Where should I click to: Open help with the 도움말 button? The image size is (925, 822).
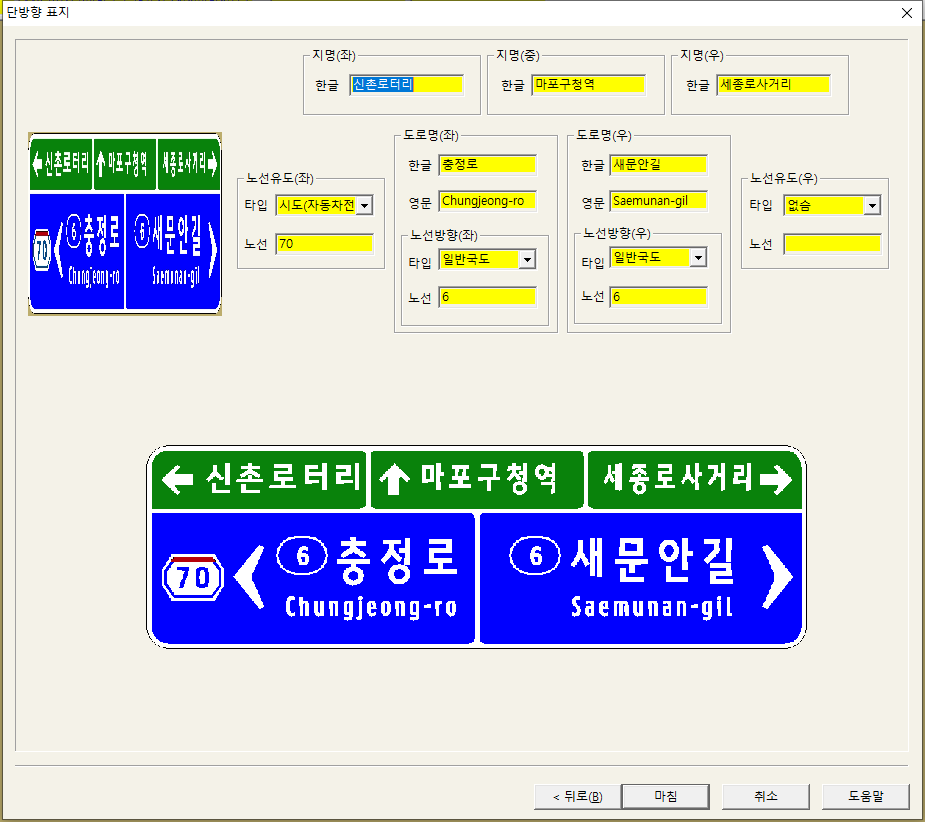(865, 796)
